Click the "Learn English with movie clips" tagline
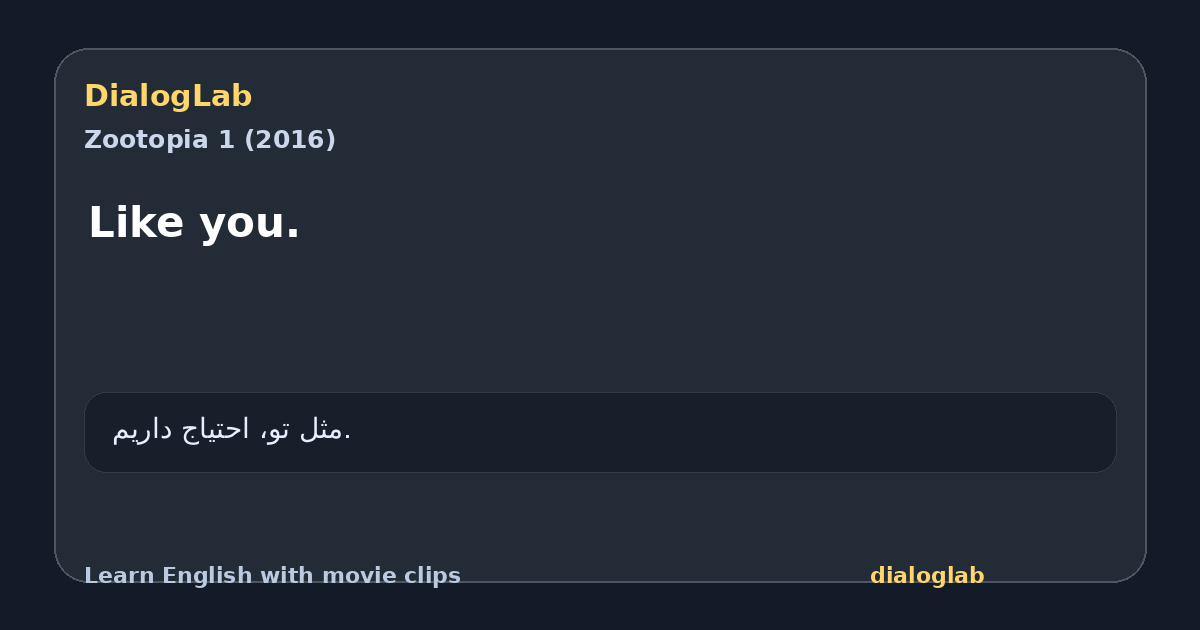 (272, 576)
